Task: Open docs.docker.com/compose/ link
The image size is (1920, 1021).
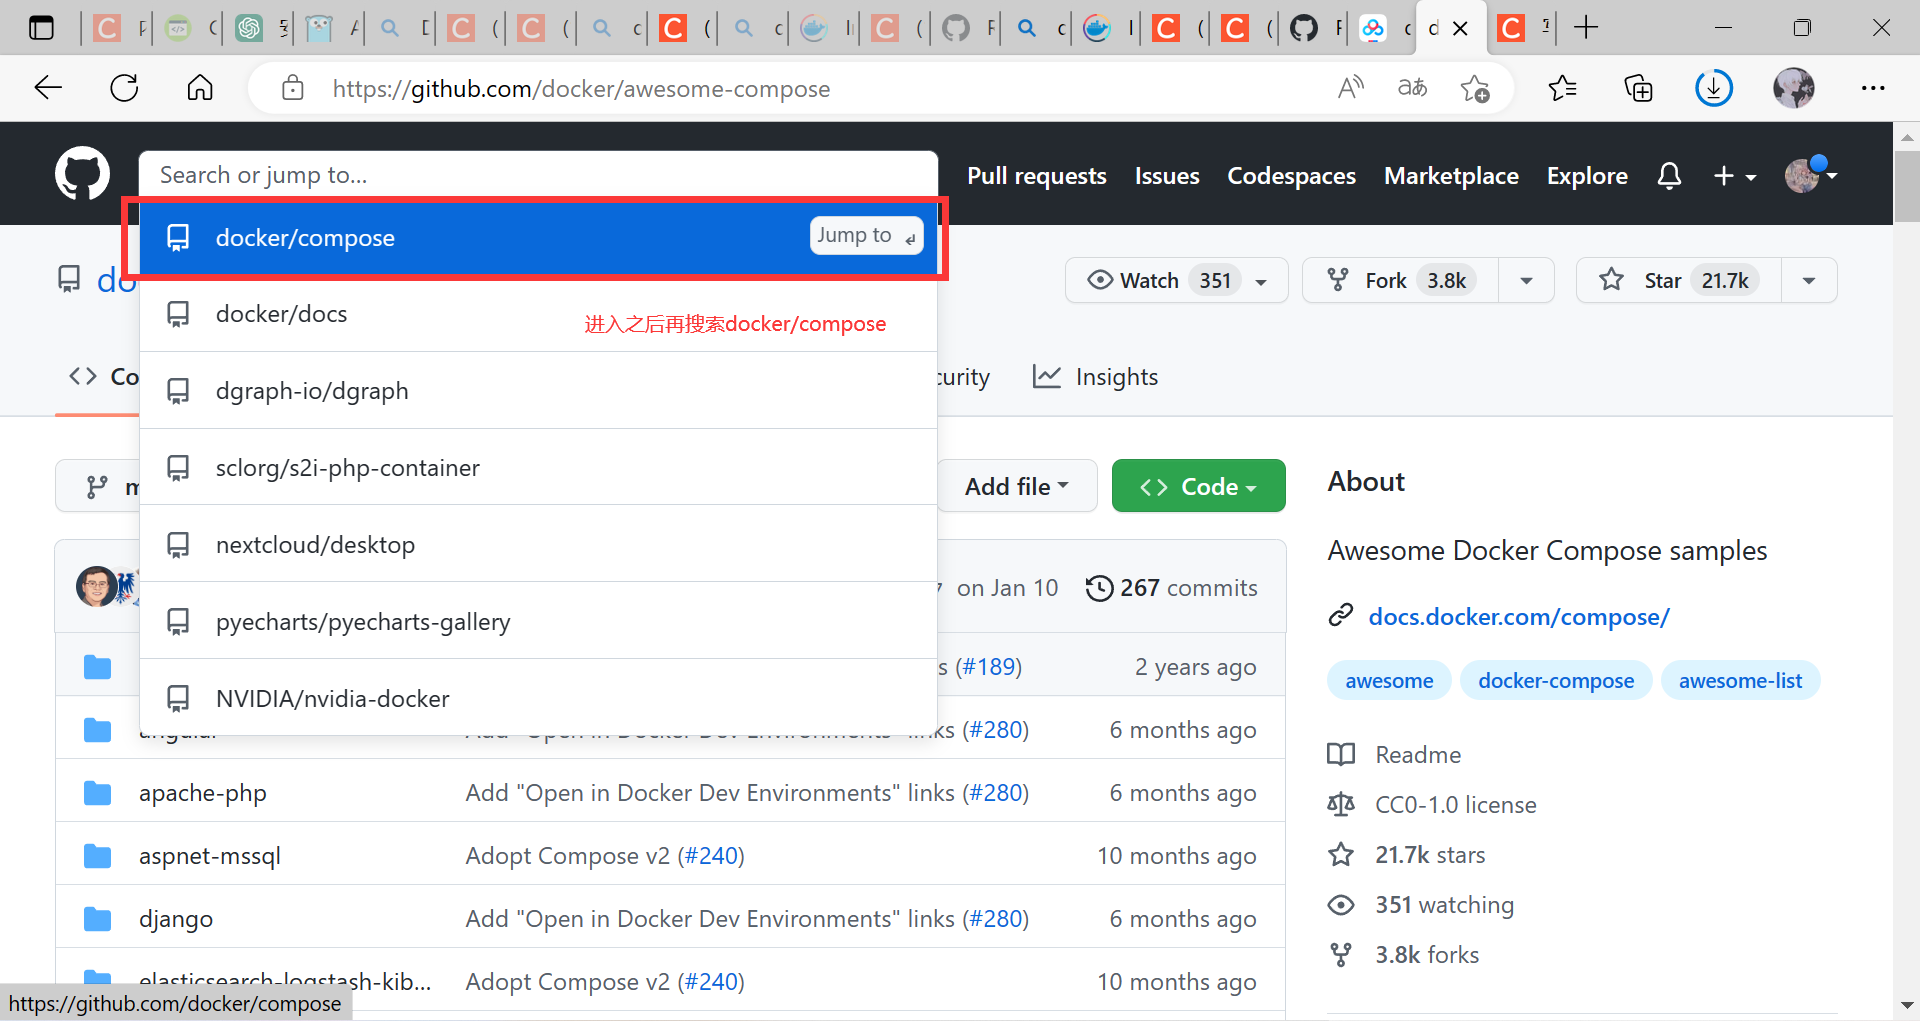Action: click(1518, 616)
